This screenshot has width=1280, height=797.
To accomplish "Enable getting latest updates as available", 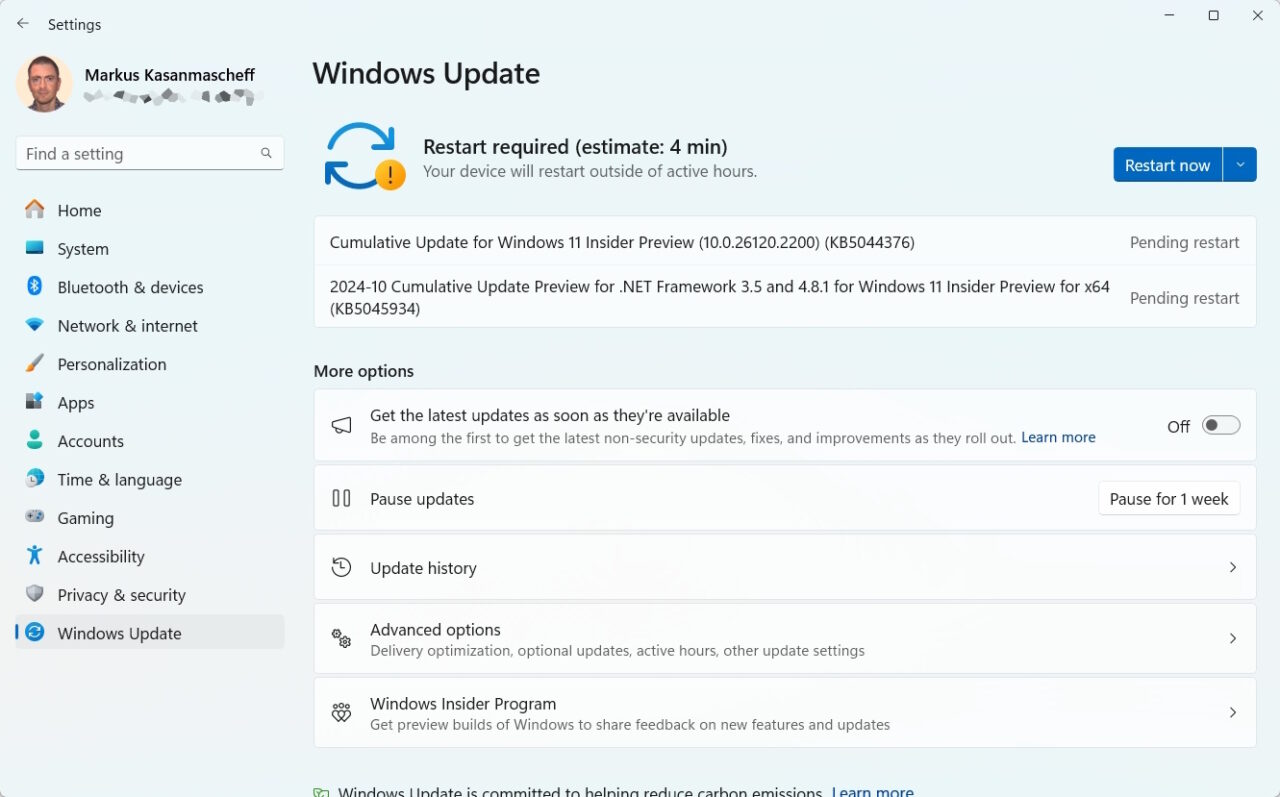I will [x=1220, y=425].
